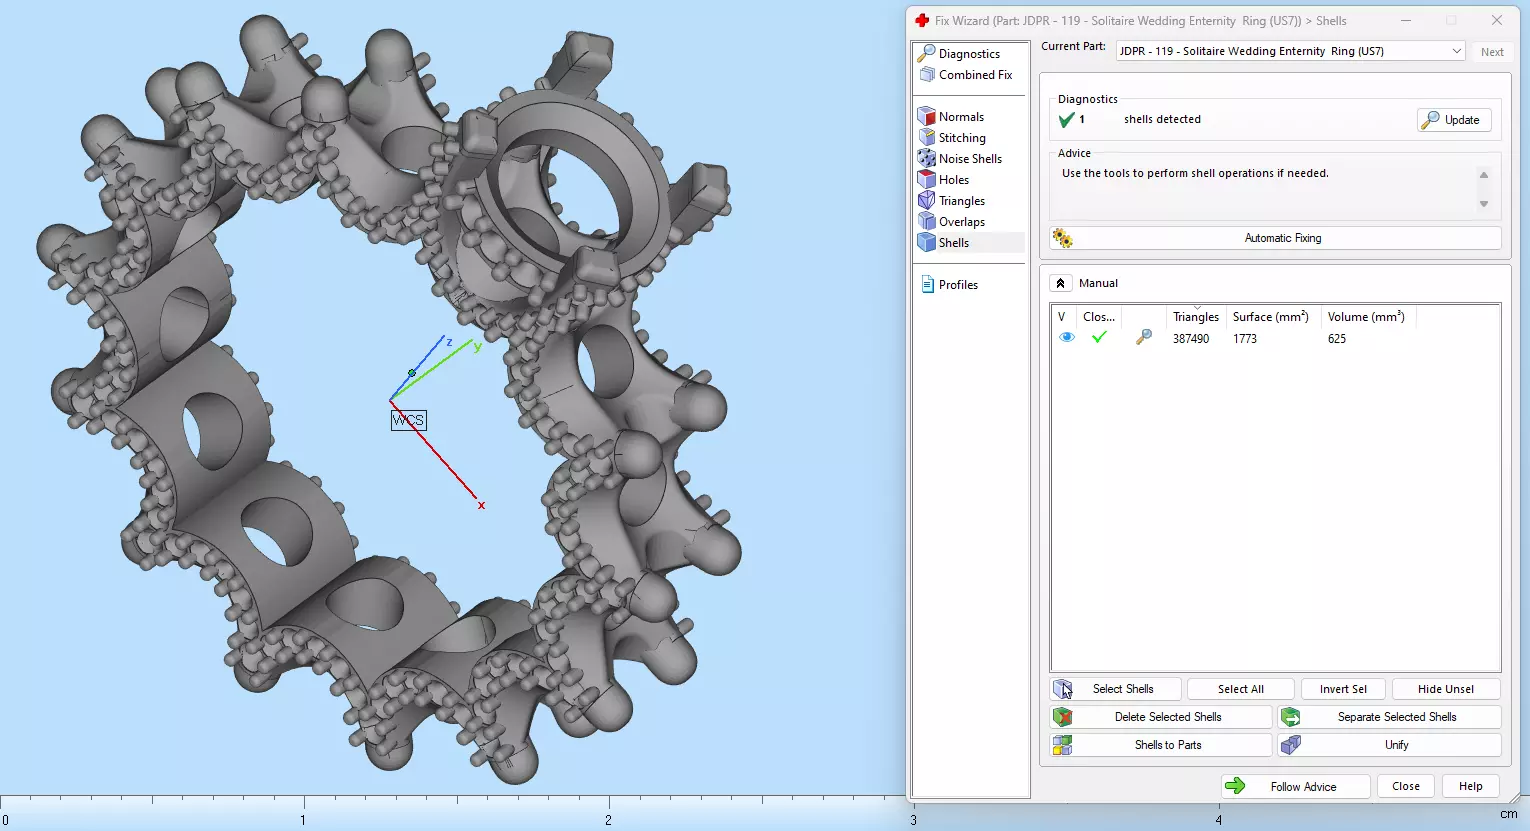Close the Fix Wizard via Close button
1530x831 pixels.
1406,786
